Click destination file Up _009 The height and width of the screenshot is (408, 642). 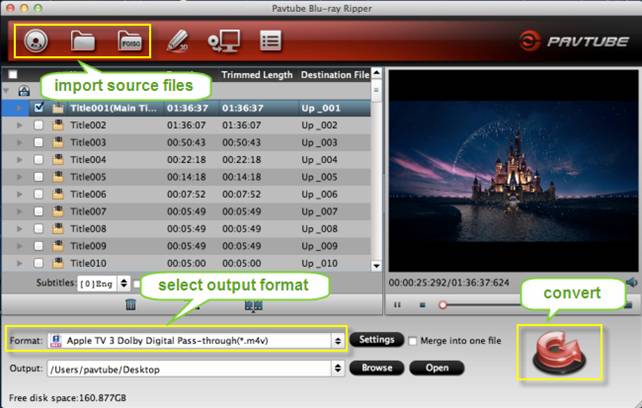click(x=319, y=245)
